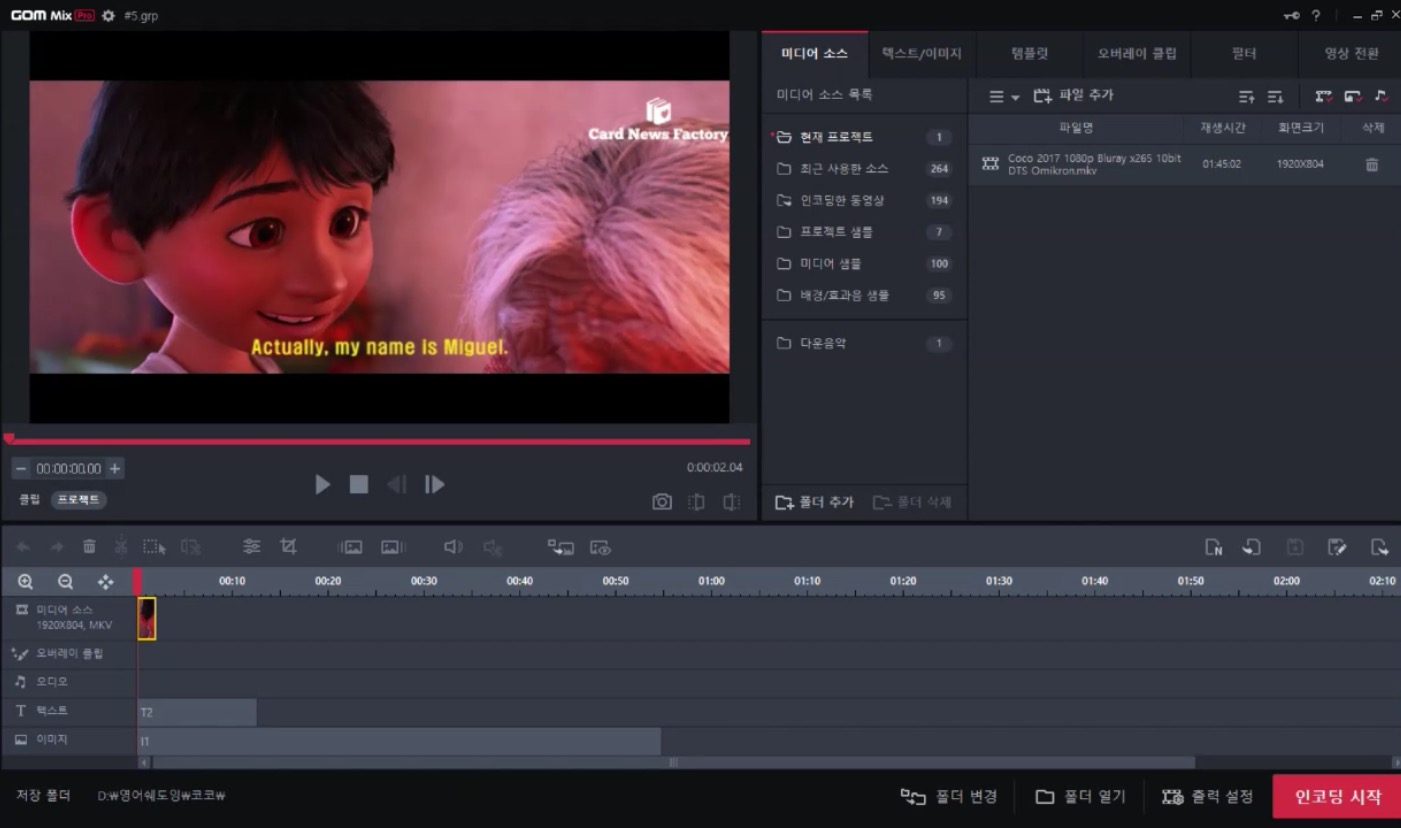
Task: Click the region select cursor icon
Action: tap(154, 546)
